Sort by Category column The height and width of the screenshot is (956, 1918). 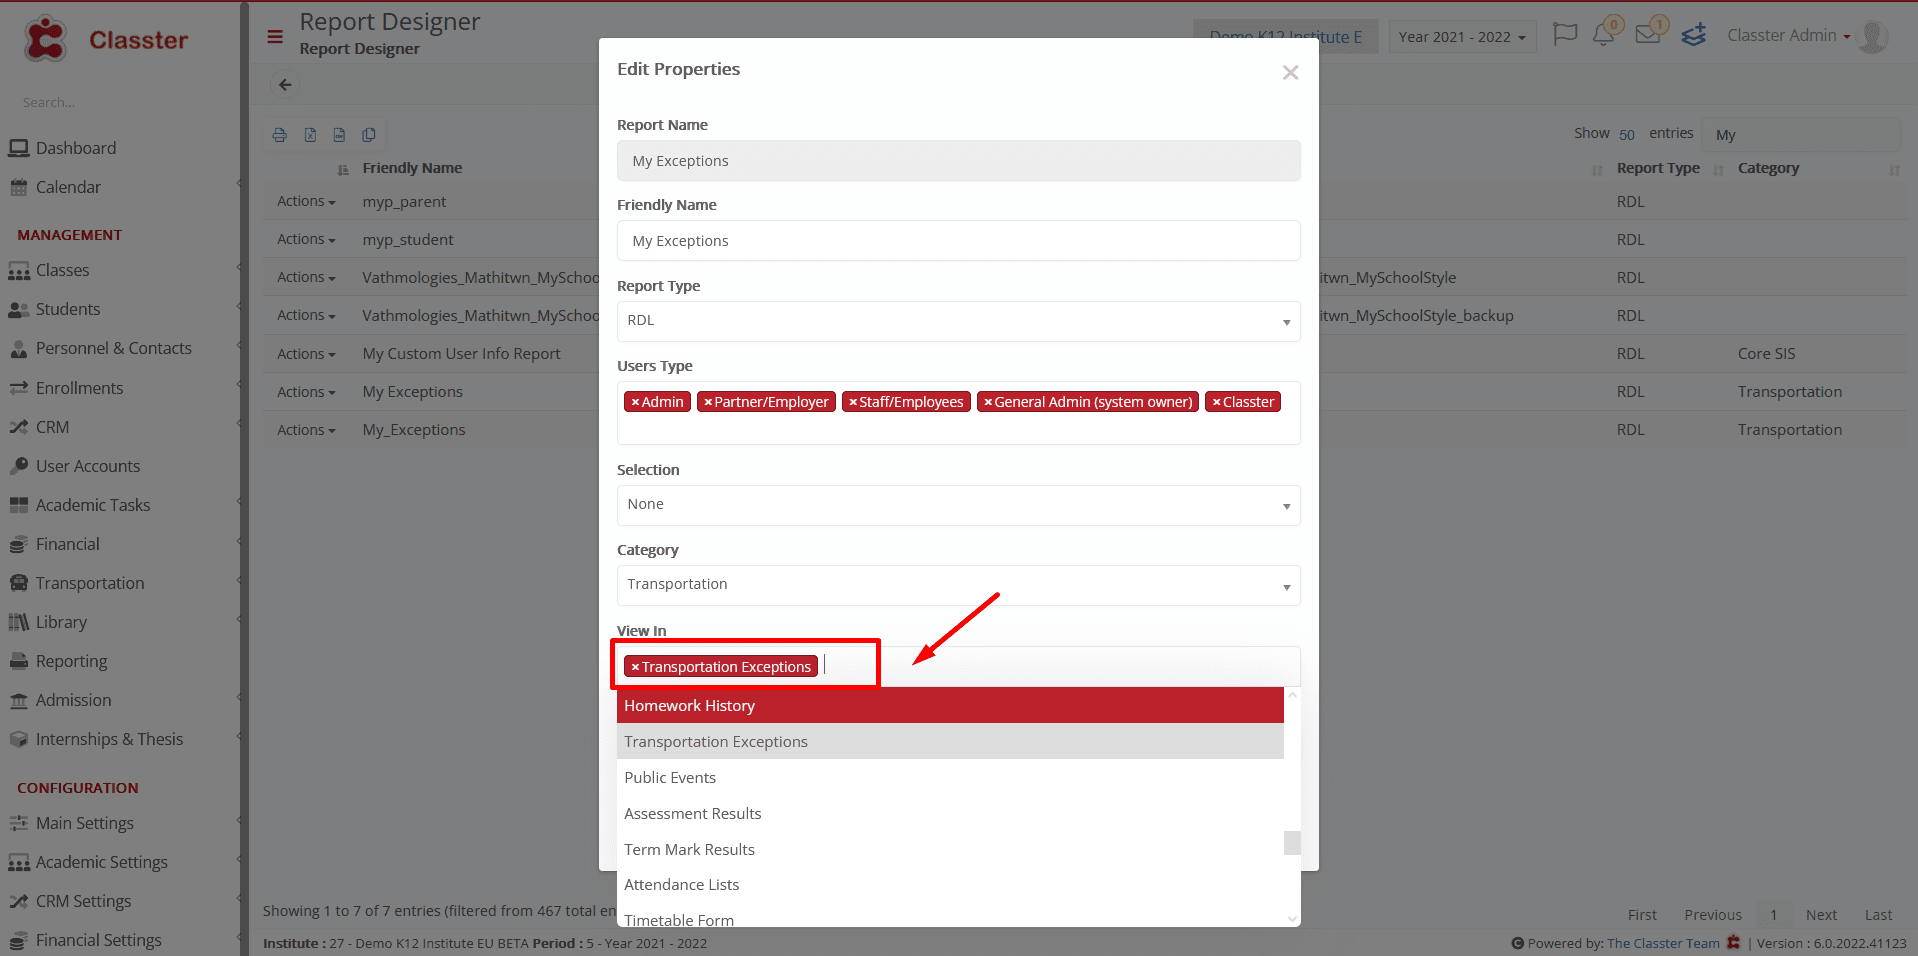pos(1768,168)
